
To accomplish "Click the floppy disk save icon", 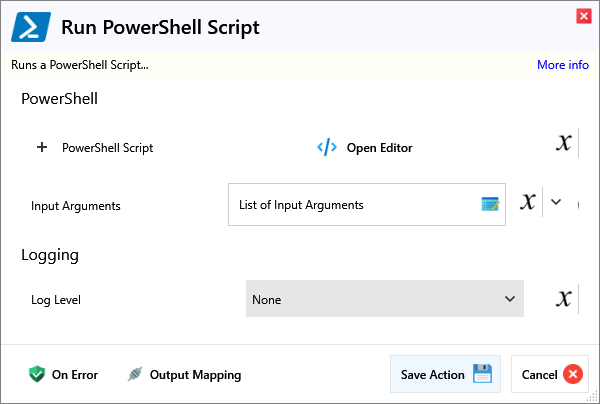I will 482,375.
